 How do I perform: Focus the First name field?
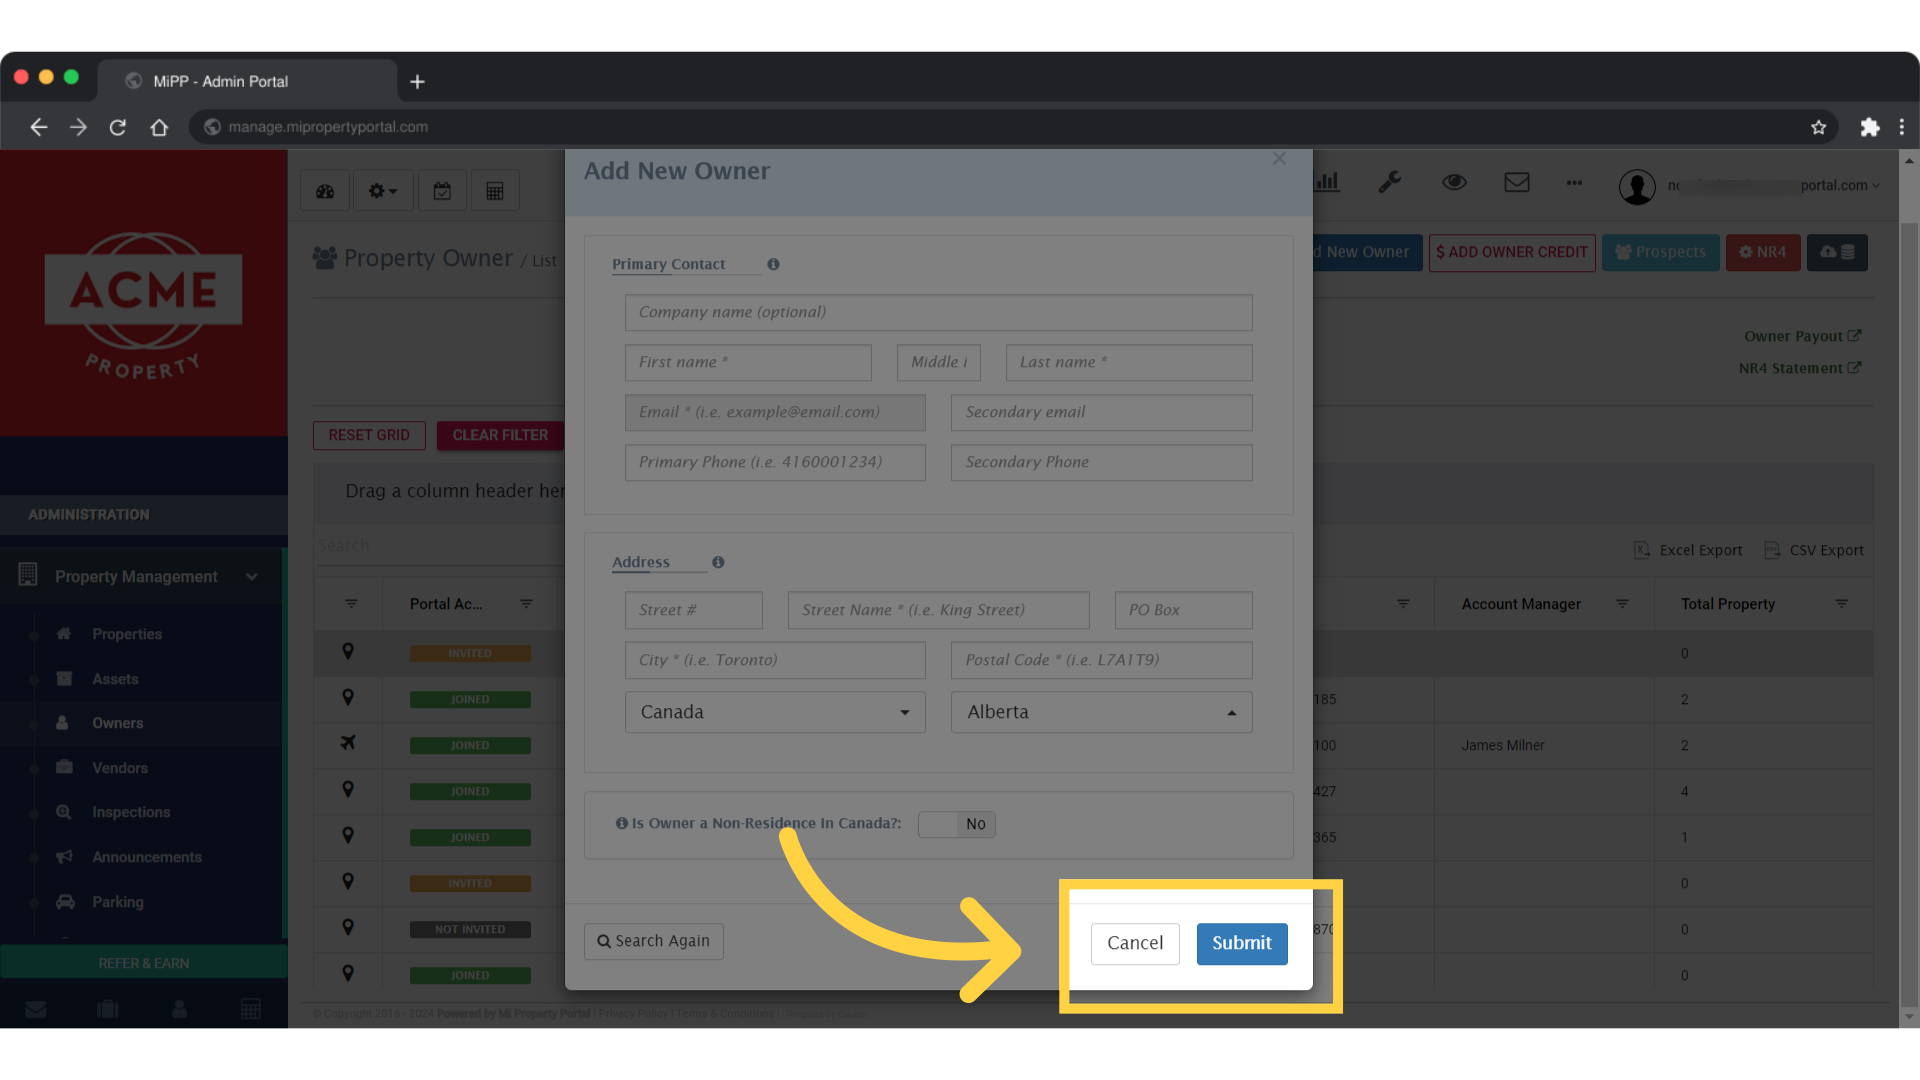coord(748,362)
